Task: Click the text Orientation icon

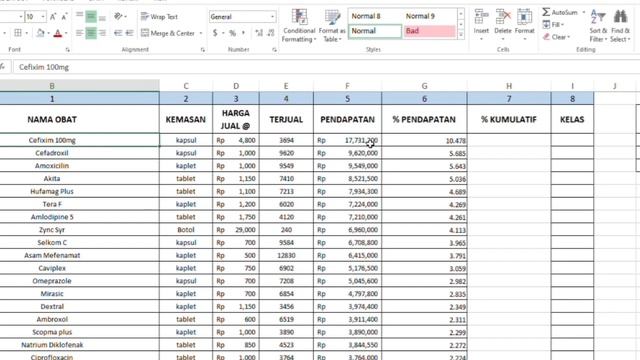Action: point(118,16)
